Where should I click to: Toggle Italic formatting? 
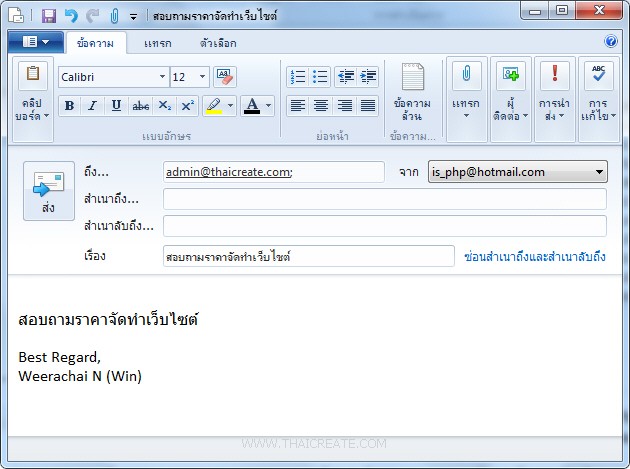pos(92,106)
